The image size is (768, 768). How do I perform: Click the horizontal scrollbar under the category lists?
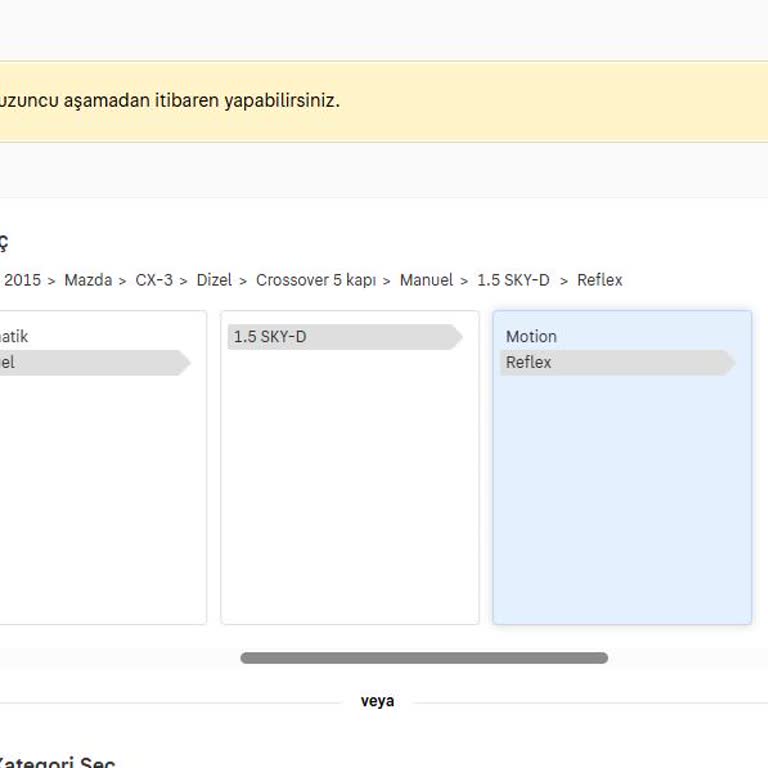[424, 658]
